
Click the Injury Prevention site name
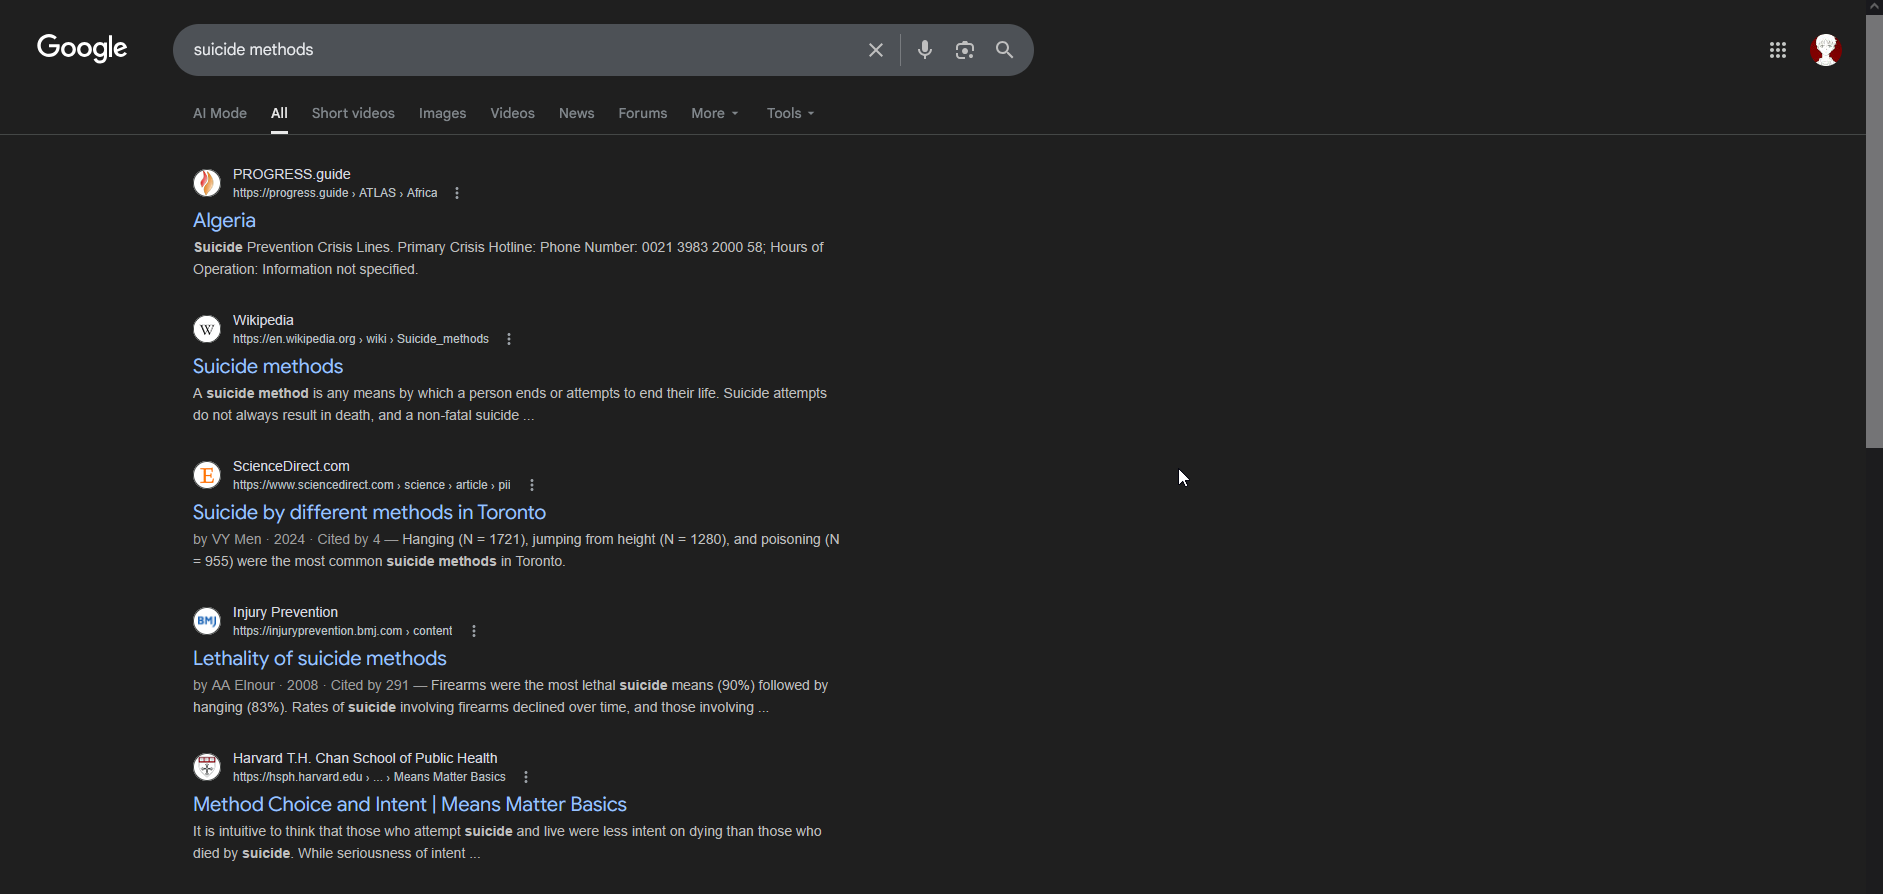tap(285, 612)
